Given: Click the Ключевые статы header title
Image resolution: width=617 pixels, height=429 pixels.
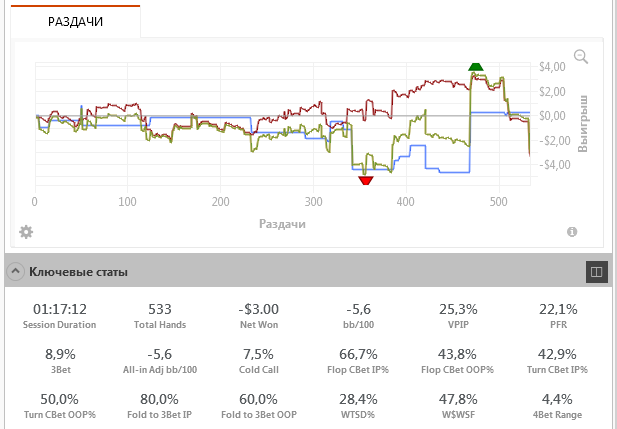Looking at the screenshot, I should [x=78, y=271].
